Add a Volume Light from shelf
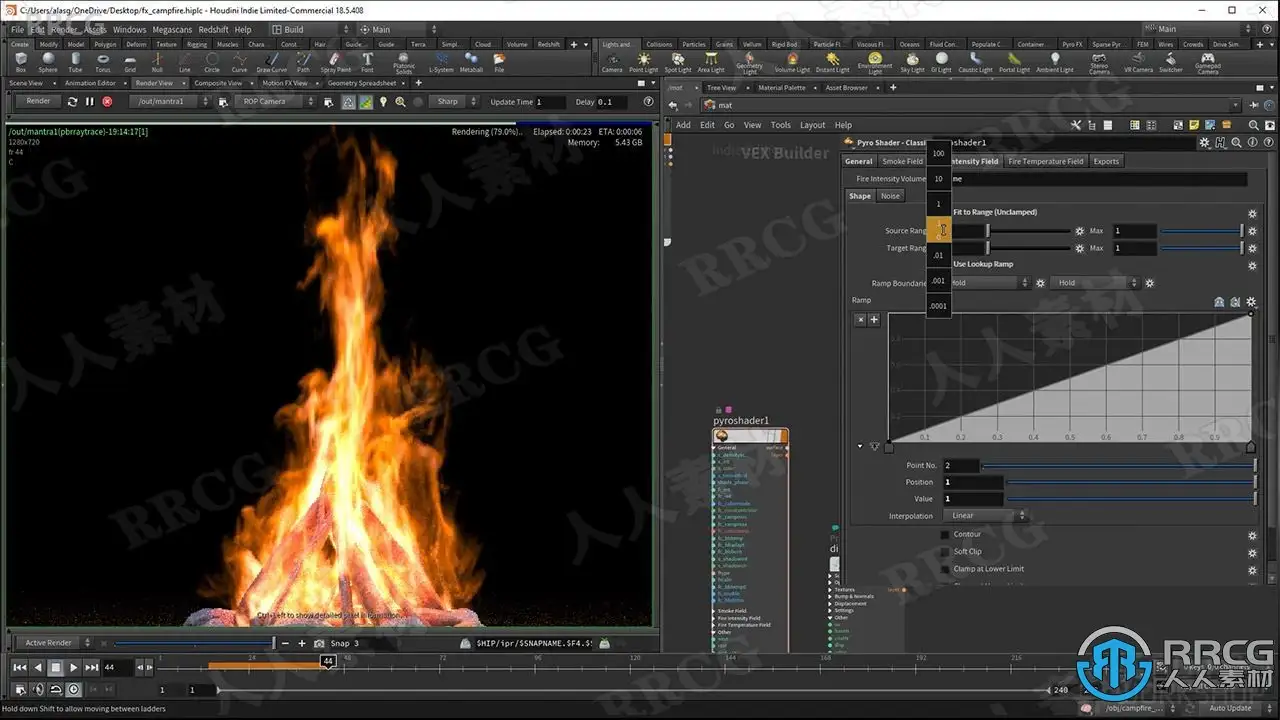Screen dimensions: 1280x720 [792, 63]
